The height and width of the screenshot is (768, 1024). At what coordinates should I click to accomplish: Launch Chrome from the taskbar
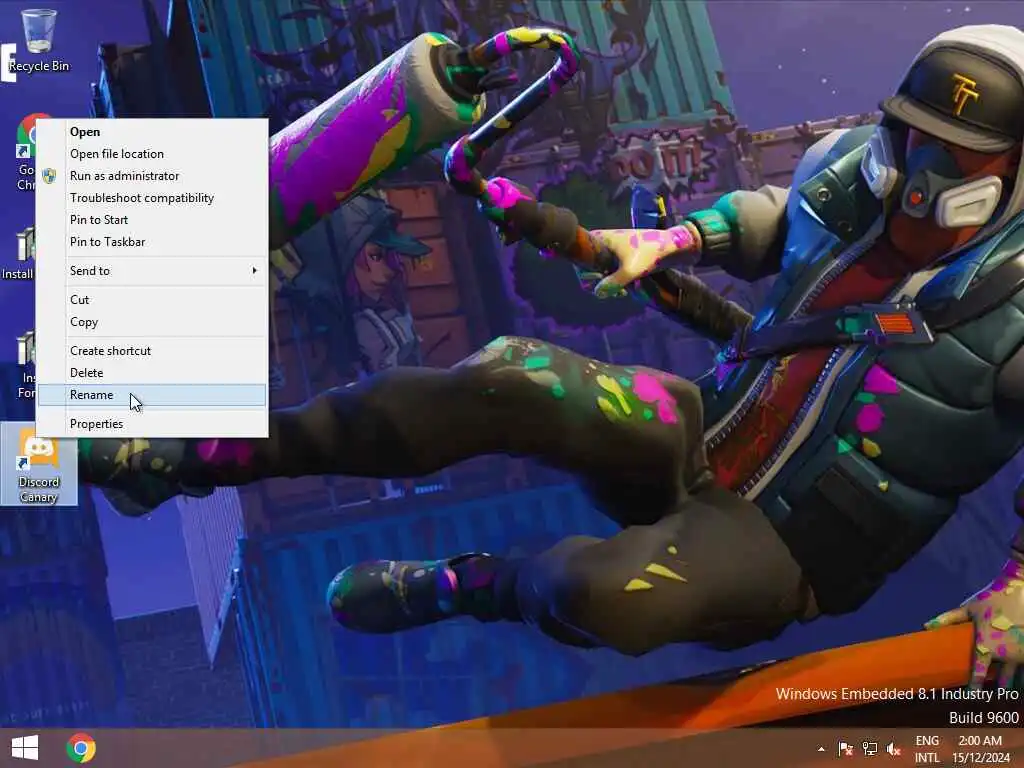(x=81, y=748)
